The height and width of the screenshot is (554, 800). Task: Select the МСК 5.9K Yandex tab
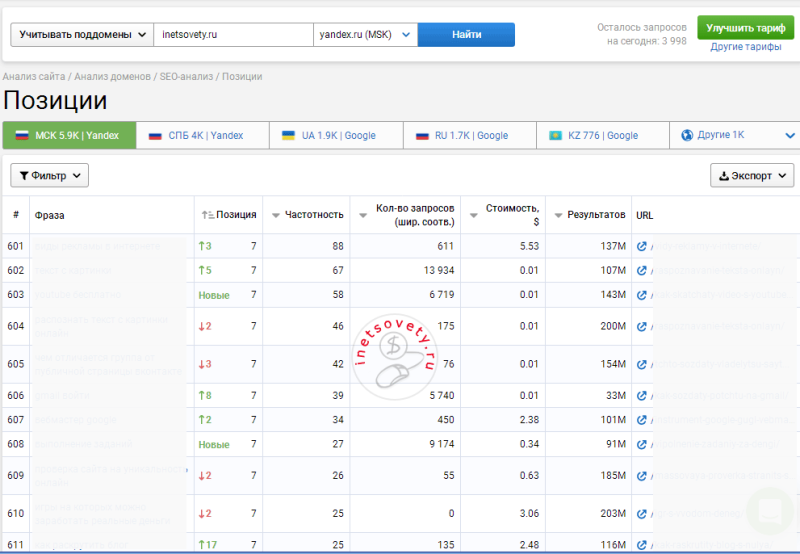(69, 135)
